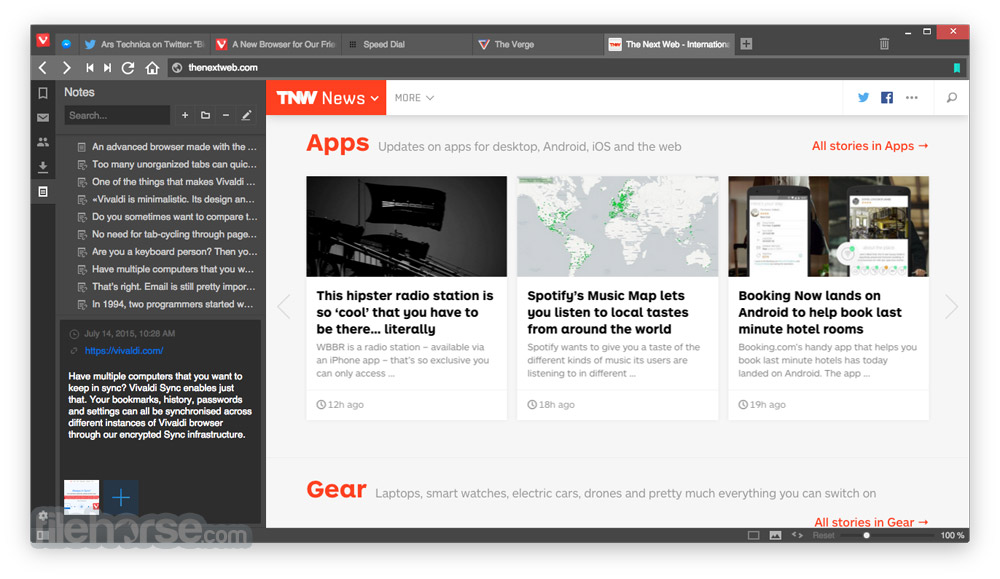Image resolution: width=1000 pixels, height=579 pixels.
Task: Create a new notes folder
Action: click(205, 115)
